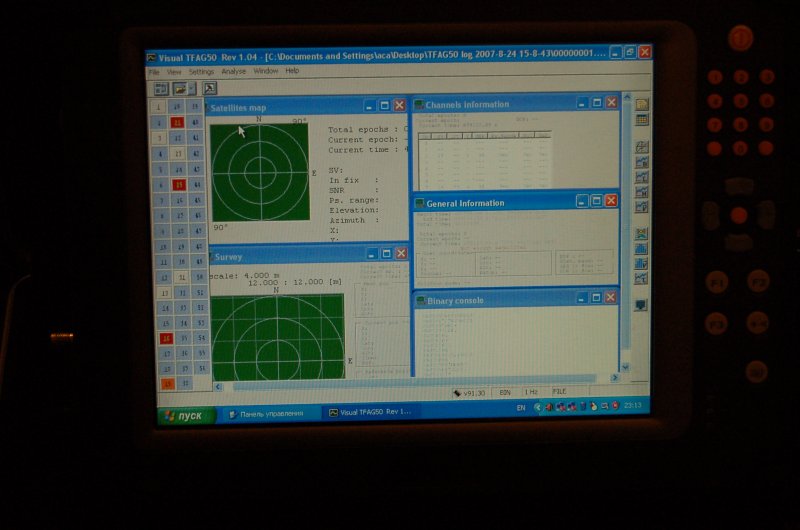Image resolution: width=800 pixels, height=530 pixels.
Task: Open the Window menu
Action: click(266, 71)
